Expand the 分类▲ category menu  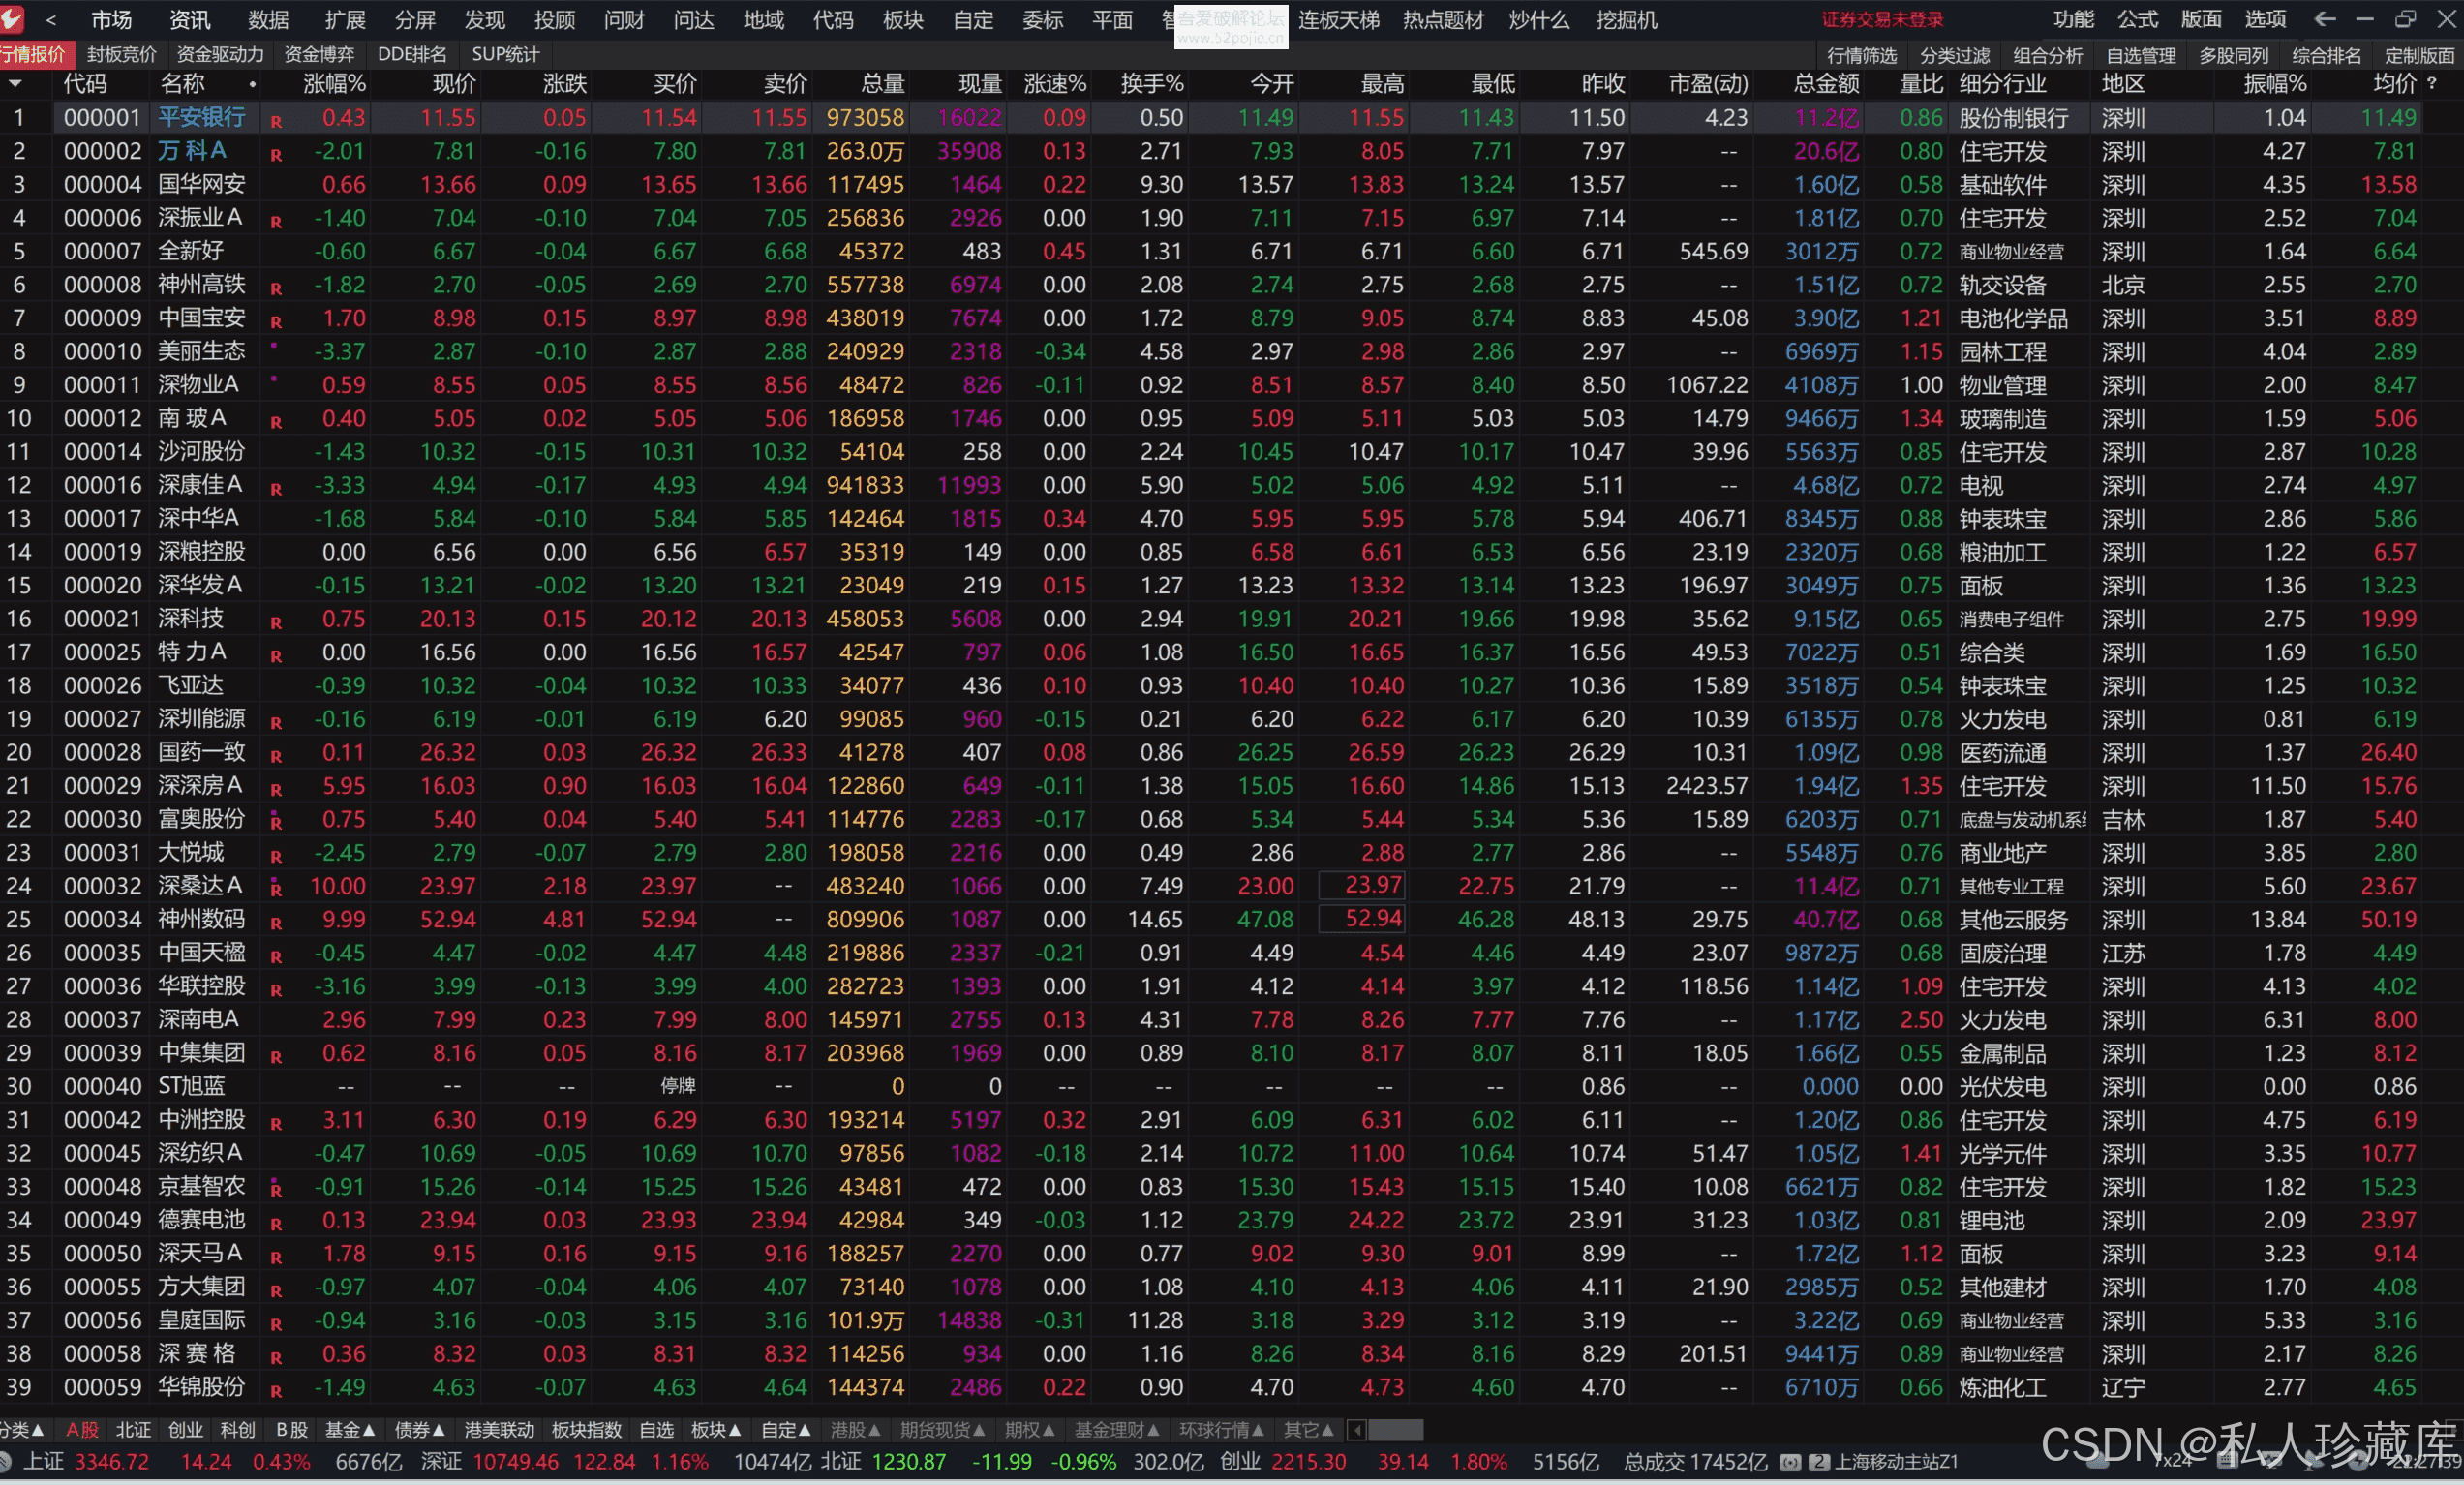point(22,1430)
